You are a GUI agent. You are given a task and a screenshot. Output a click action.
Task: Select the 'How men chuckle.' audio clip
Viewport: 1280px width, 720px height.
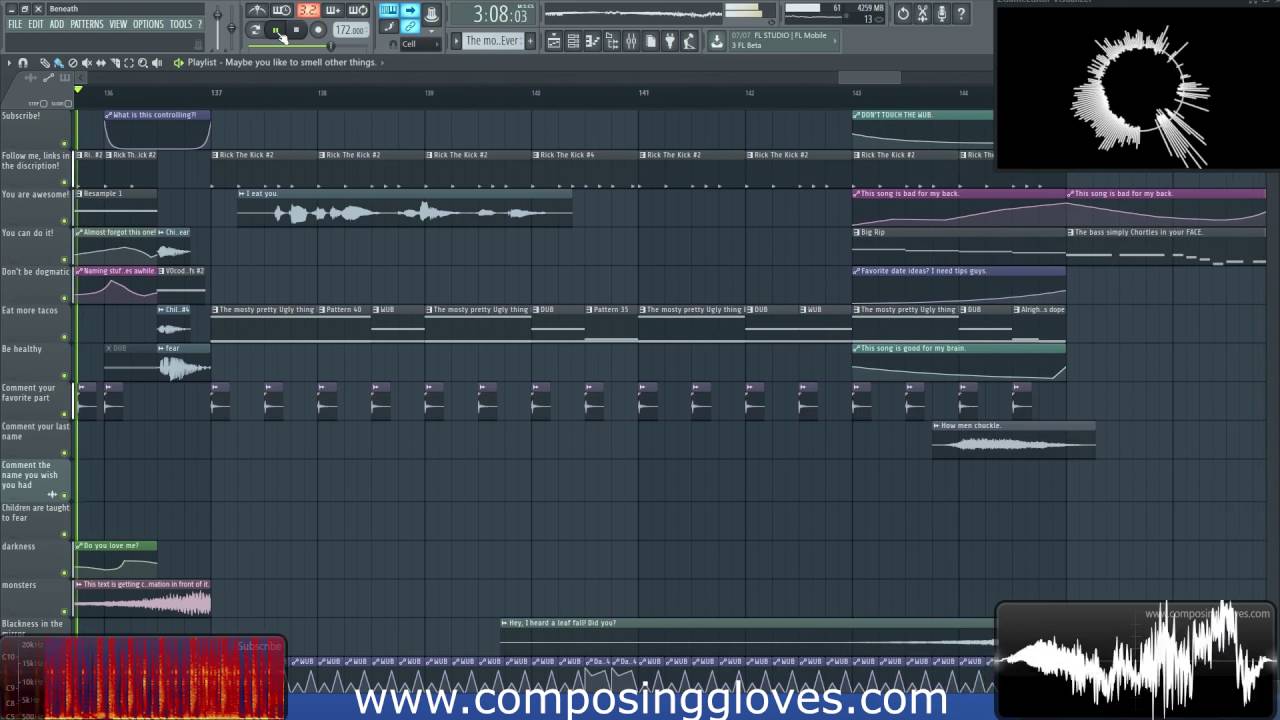click(x=1013, y=440)
